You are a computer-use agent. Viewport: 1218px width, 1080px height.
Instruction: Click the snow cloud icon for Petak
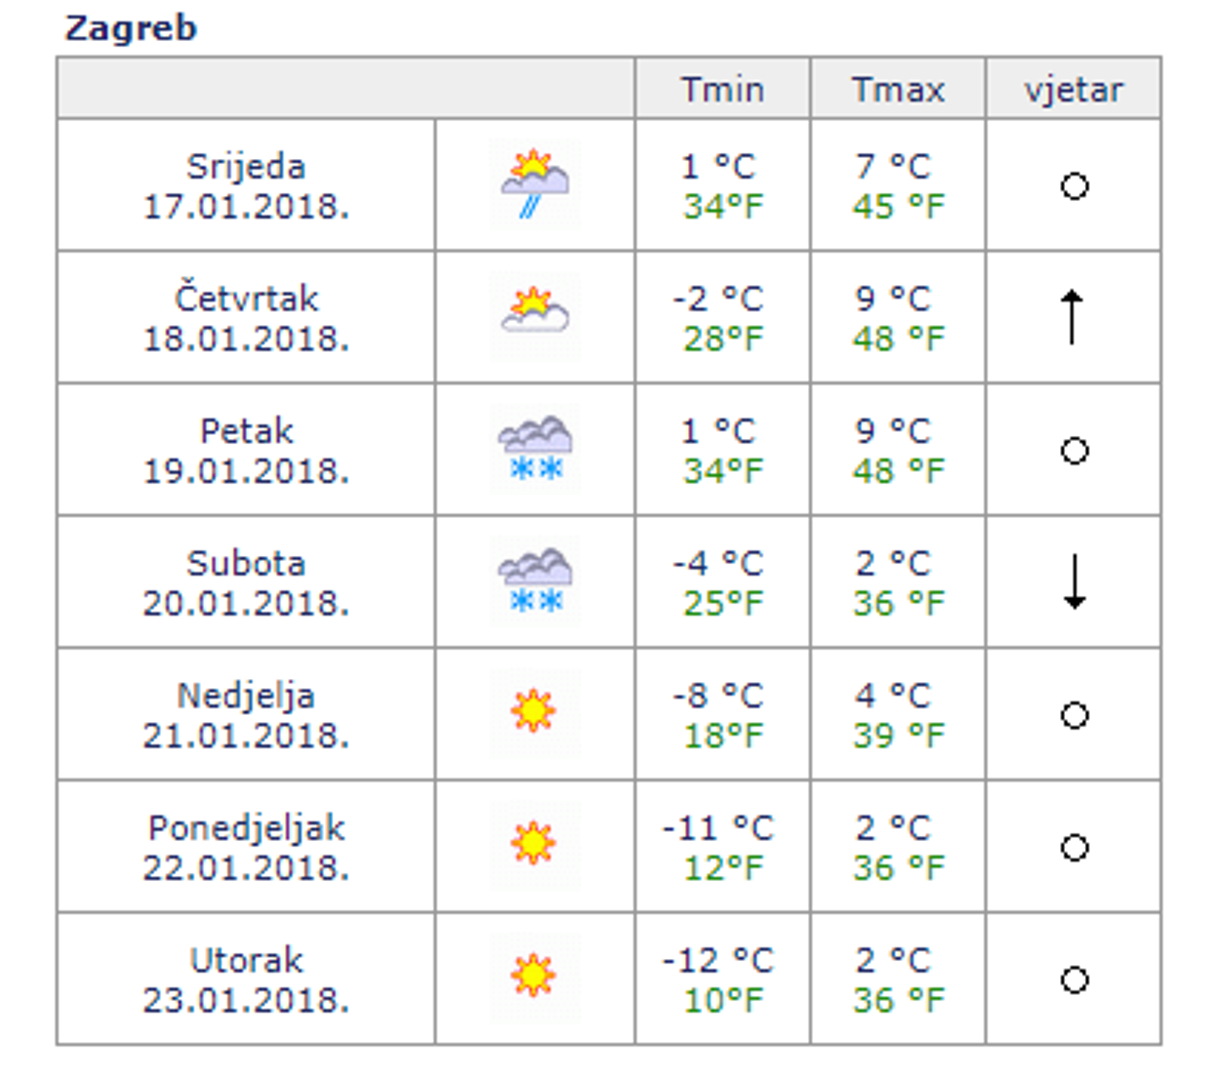point(535,449)
